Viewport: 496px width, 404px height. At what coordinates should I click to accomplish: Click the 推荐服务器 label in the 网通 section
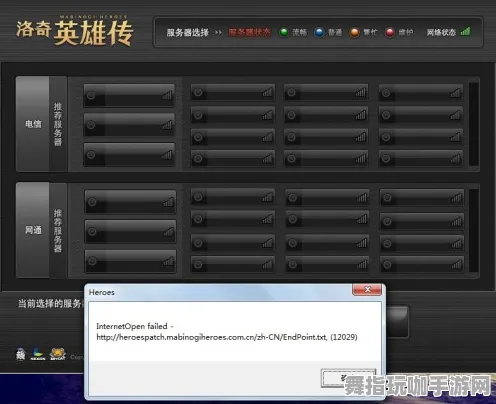(x=58, y=230)
